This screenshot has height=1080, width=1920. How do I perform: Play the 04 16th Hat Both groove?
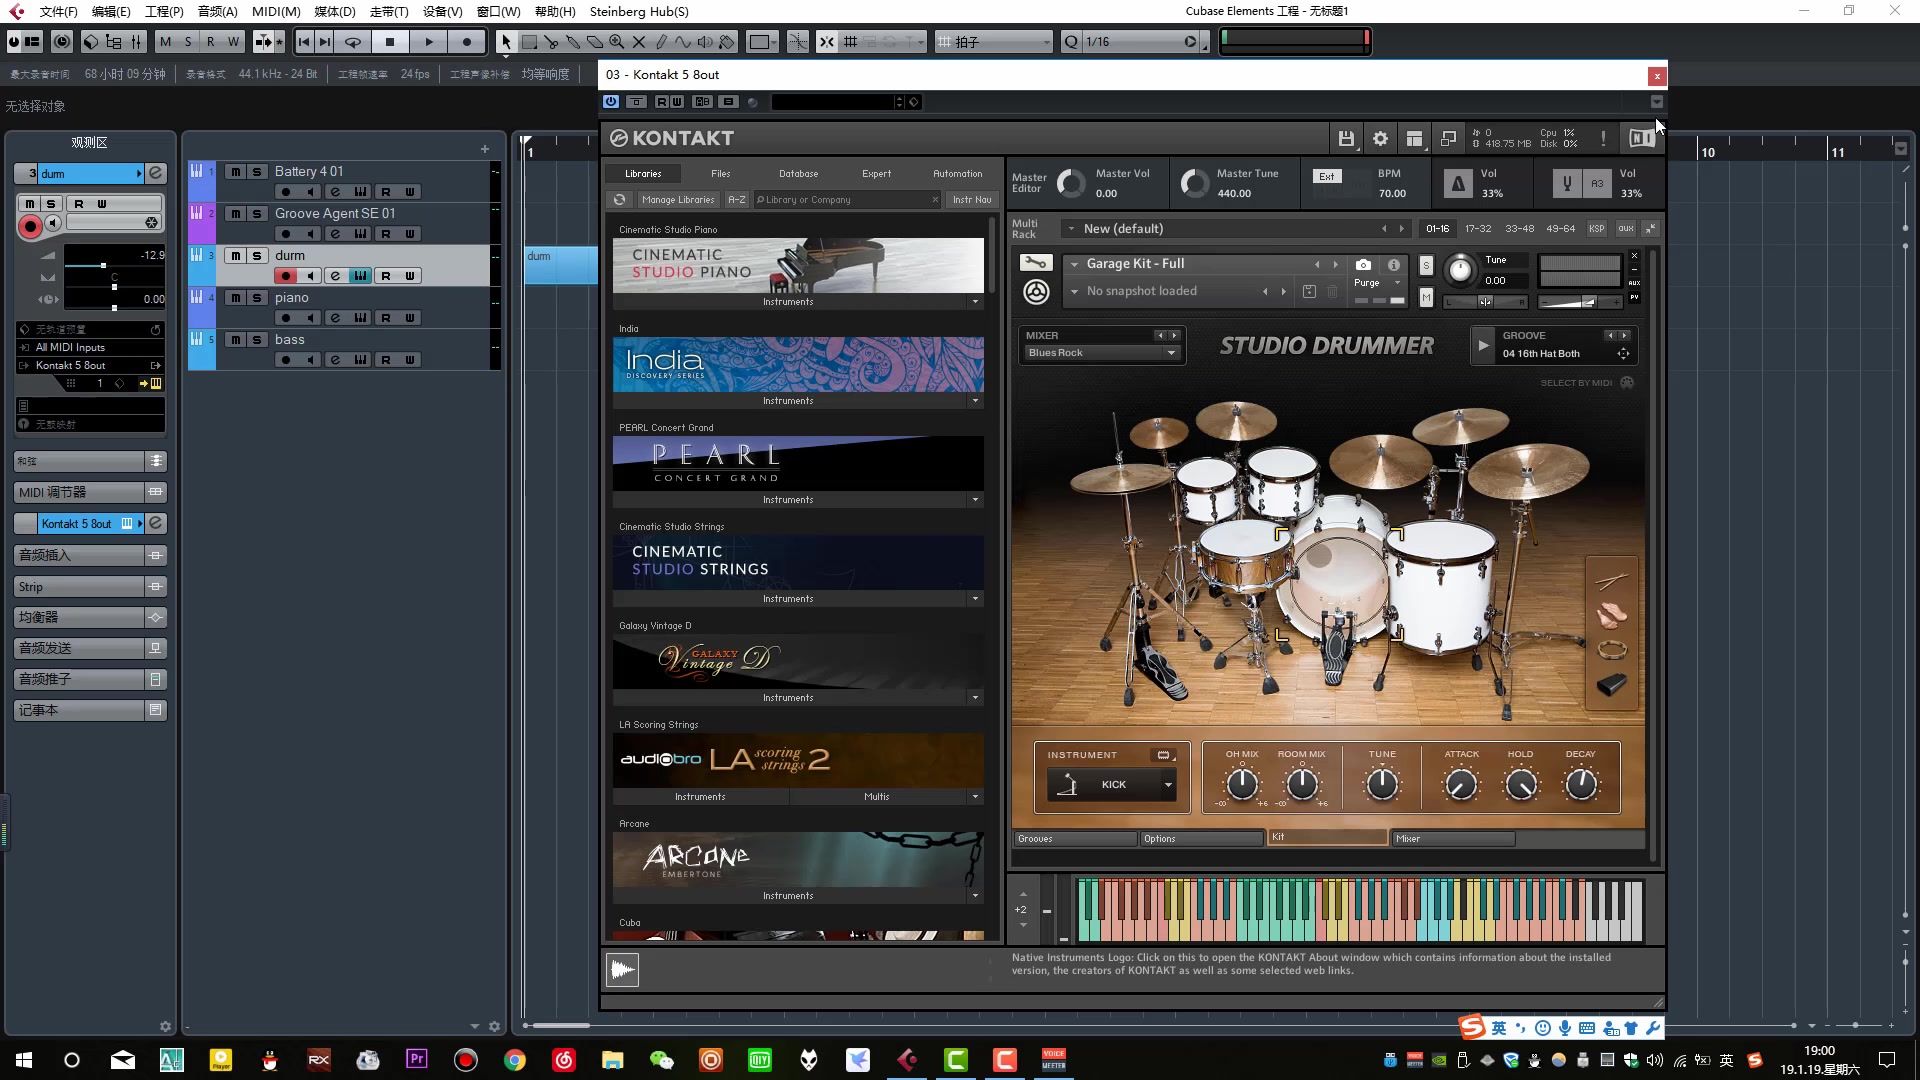coord(1483,345)
